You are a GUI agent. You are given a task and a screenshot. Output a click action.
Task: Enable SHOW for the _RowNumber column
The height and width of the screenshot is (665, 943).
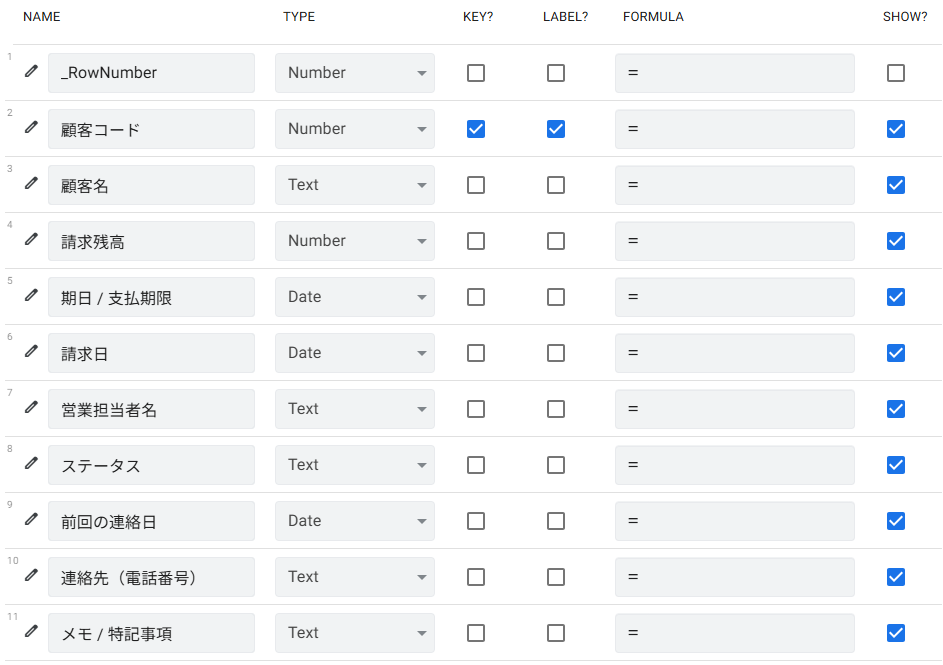coord(895,72)
